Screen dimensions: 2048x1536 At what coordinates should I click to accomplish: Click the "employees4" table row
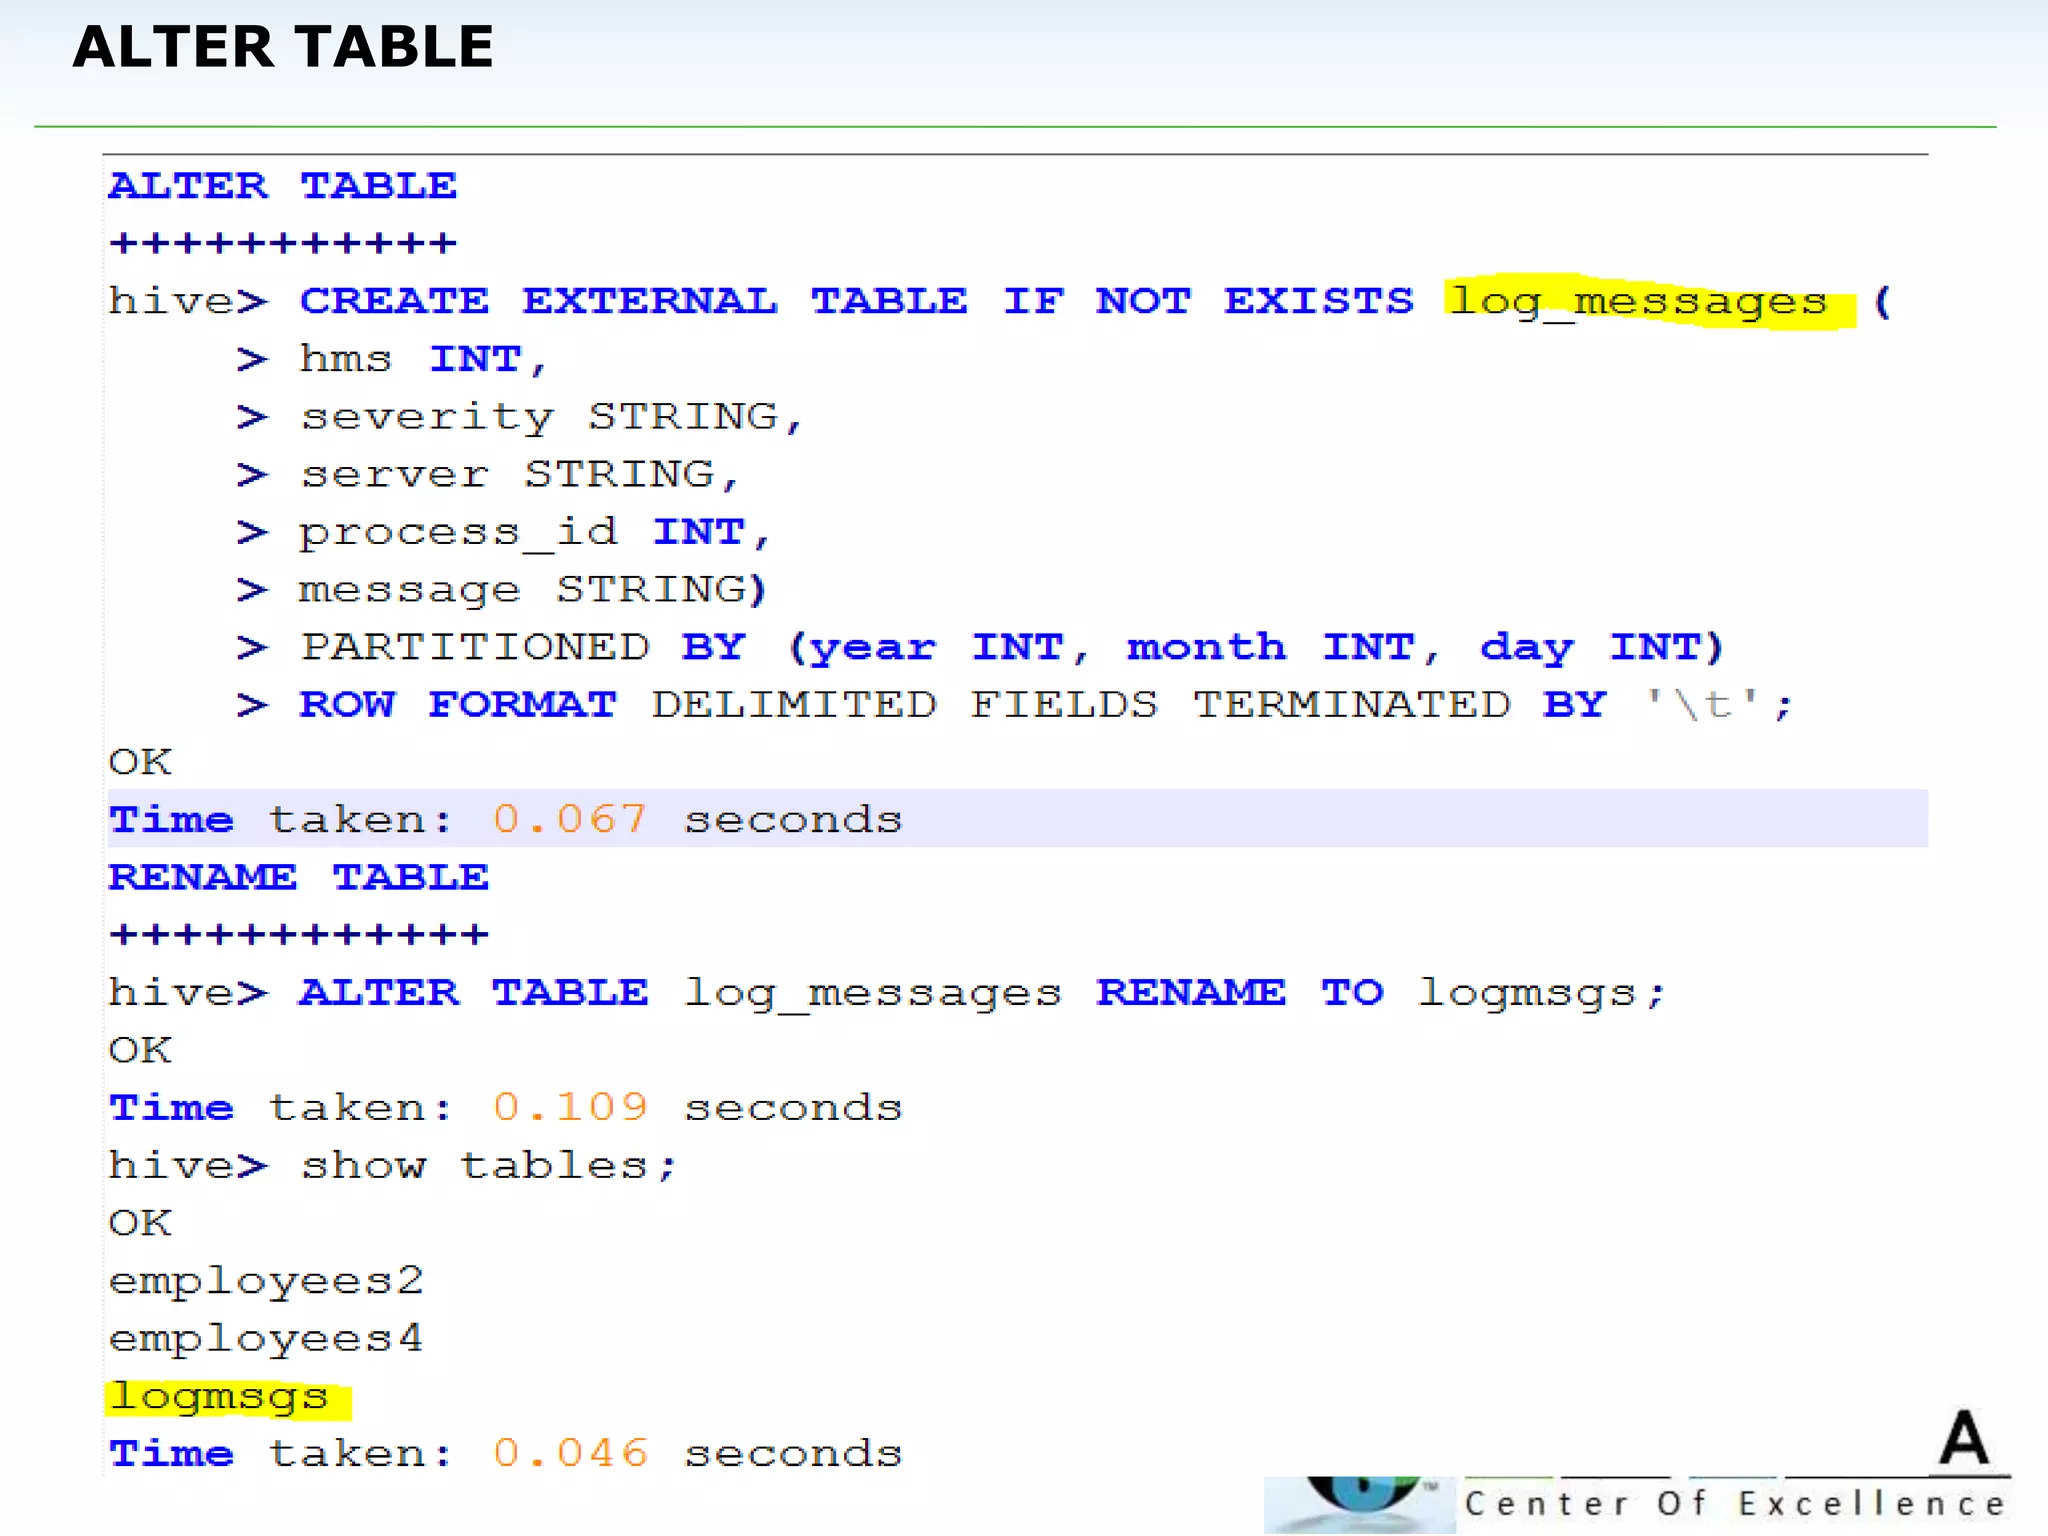pyautogui.click(x=266, y=1339)
